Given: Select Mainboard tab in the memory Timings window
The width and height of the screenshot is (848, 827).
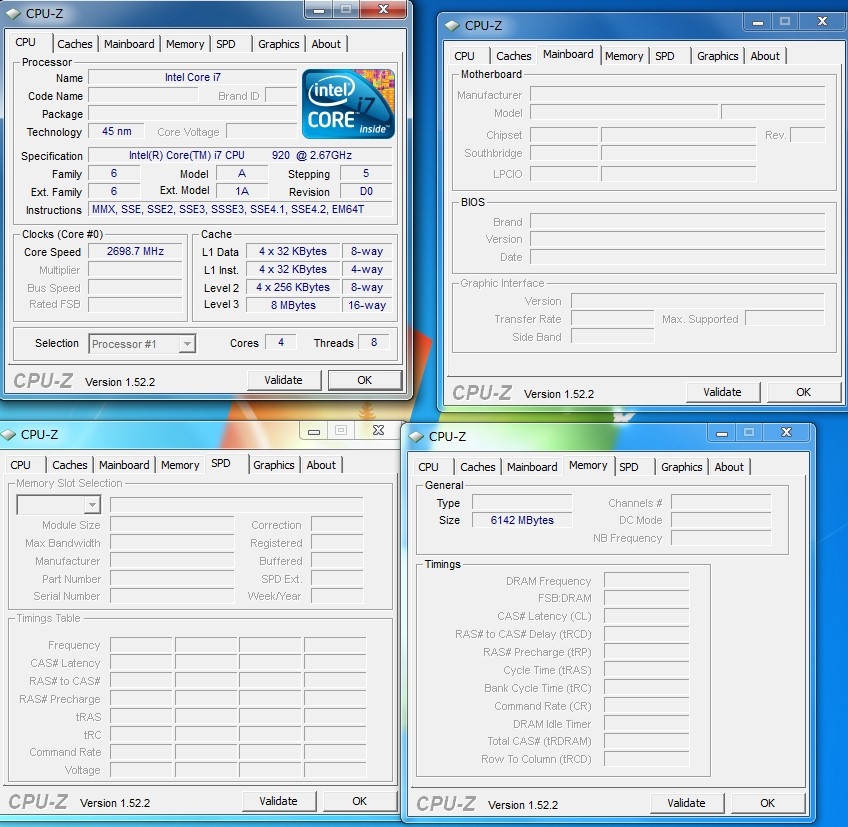Looking at the screenshot, I should (x=532, y=467).
